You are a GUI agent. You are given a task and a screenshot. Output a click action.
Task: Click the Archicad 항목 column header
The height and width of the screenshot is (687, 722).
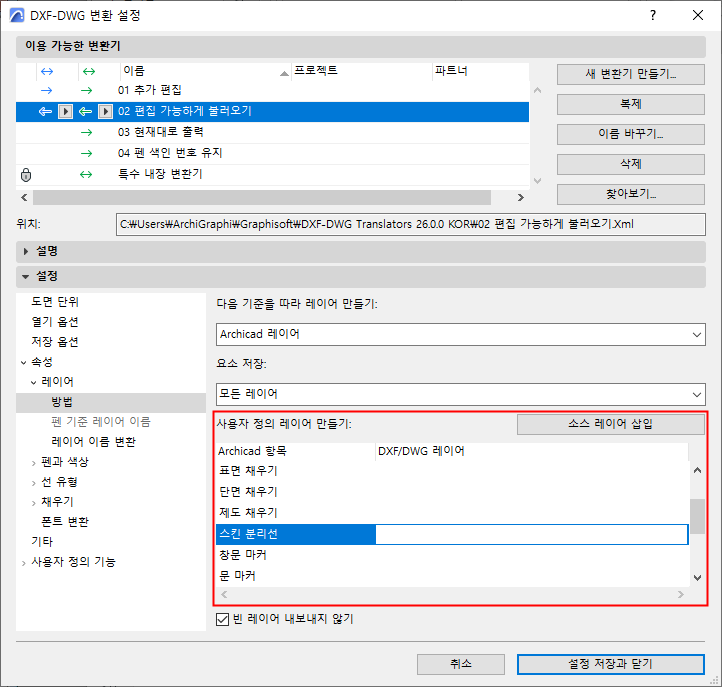(296, 452)
